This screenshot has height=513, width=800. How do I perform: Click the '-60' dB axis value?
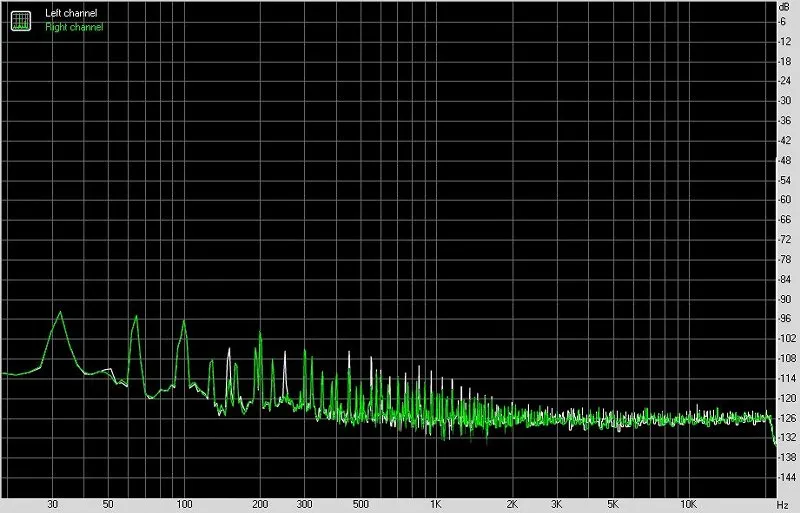pyautogui.click(x=785, y=200)
